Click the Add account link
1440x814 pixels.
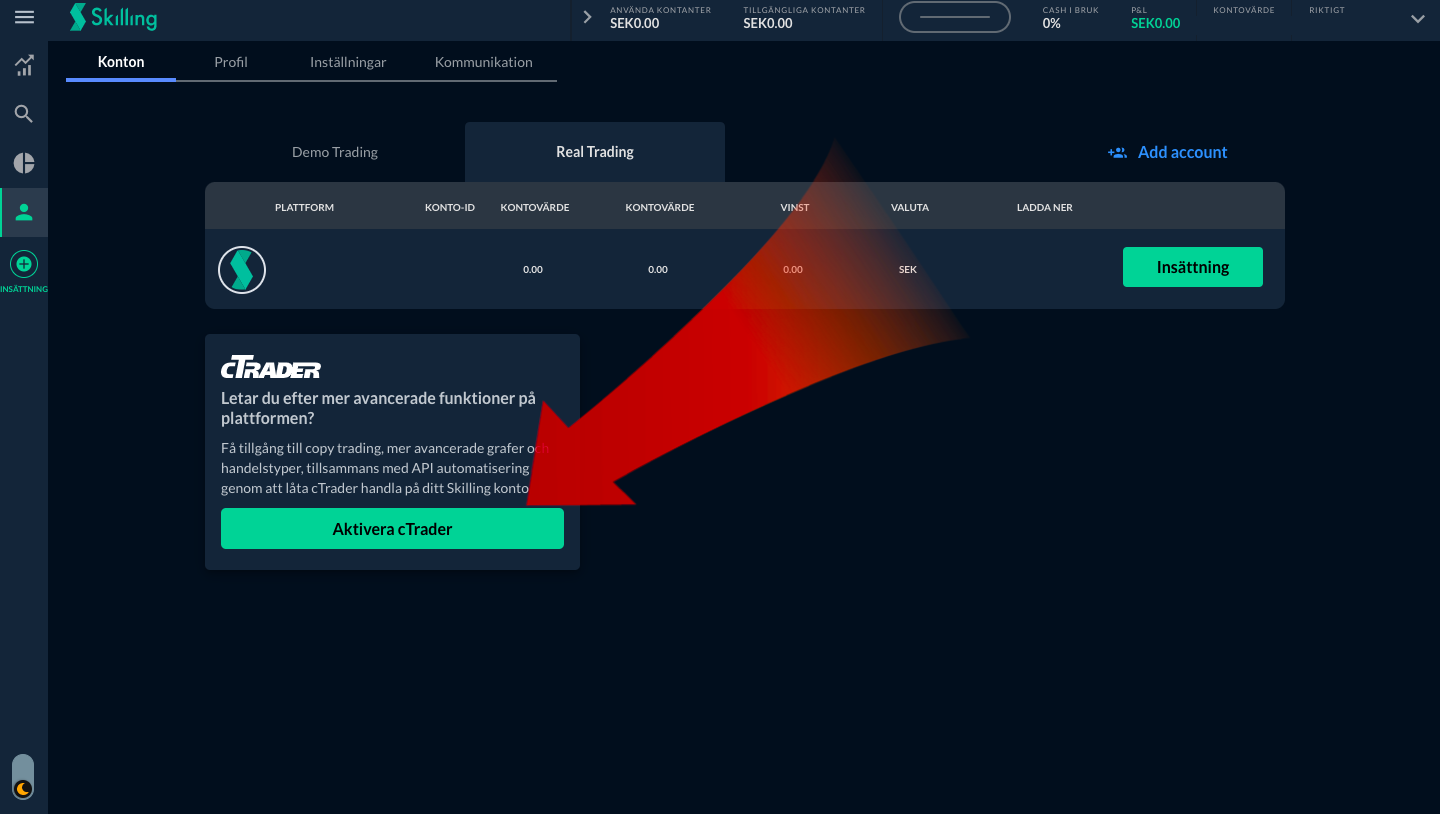(x=1168, y=152)
